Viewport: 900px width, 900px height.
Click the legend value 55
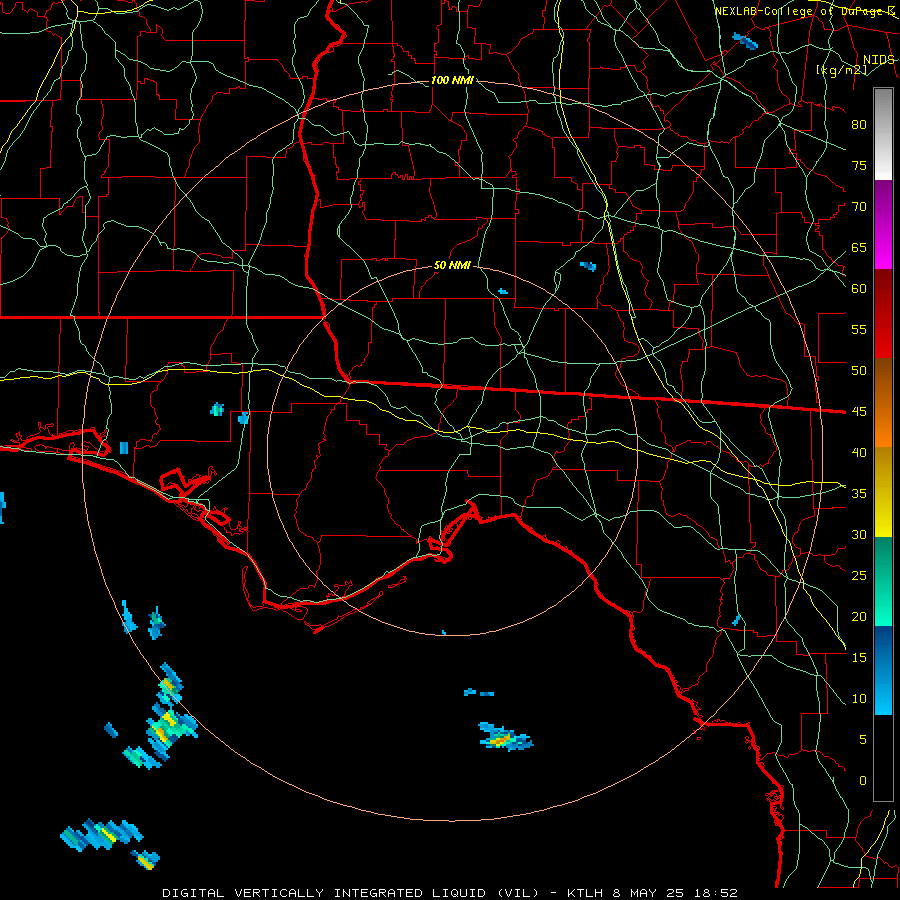pyautogui.click(x=859, y=329)
